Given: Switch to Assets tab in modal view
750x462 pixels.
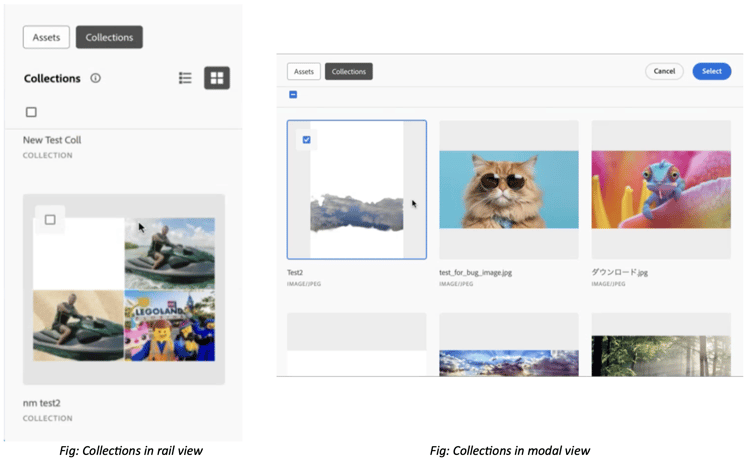Looking at the screenshot, I should tap(304, 71).
